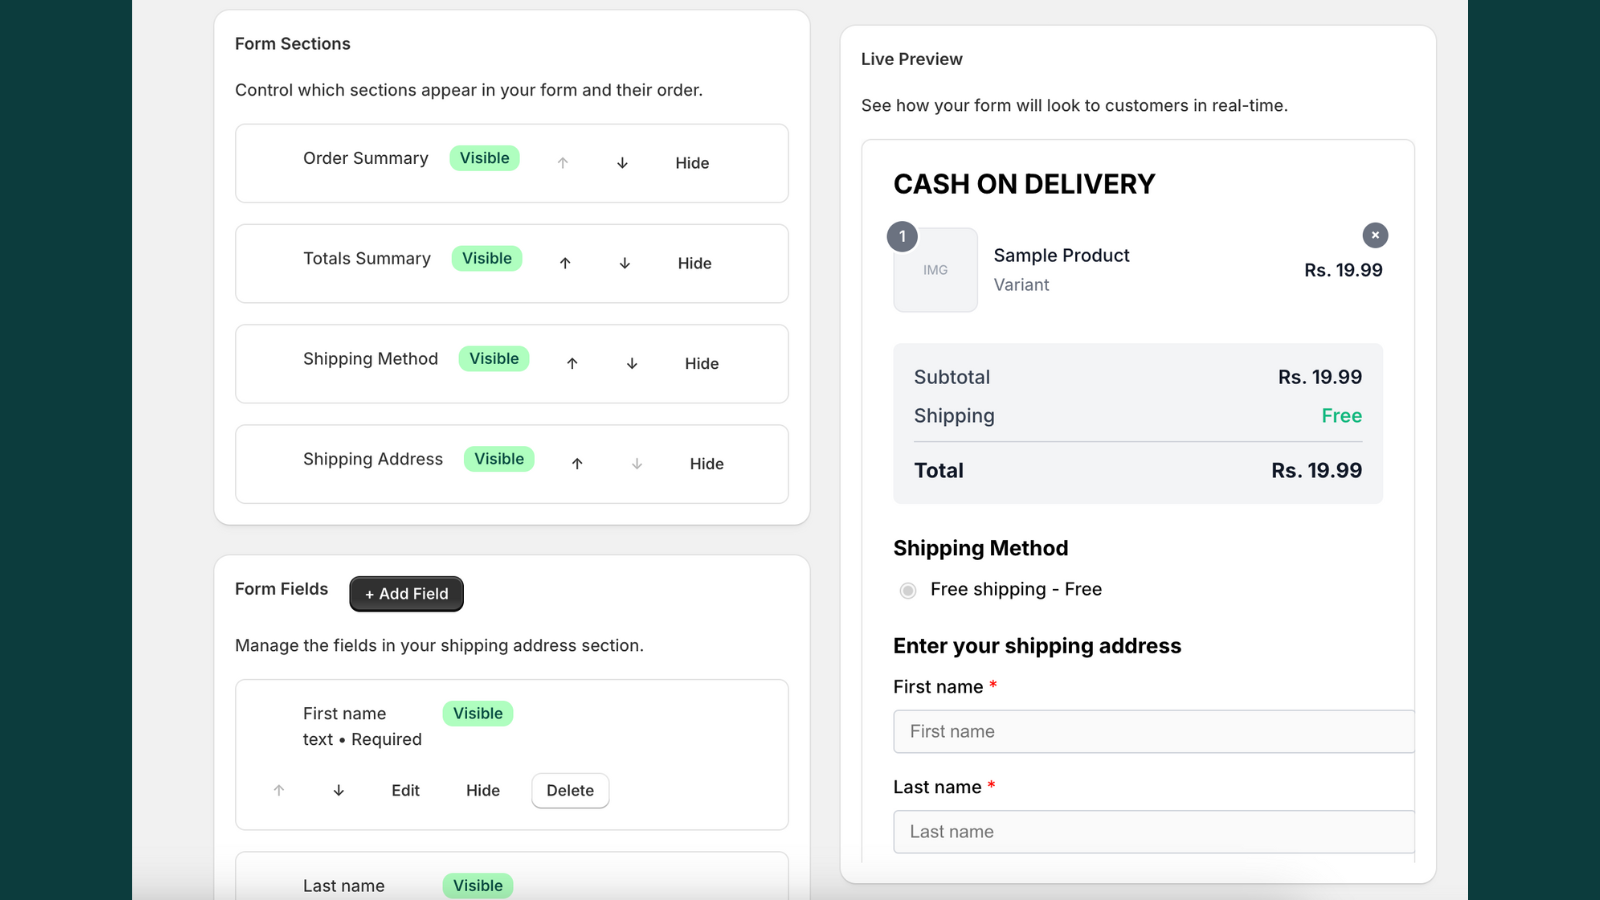Viewport: 1600px width, 900px height.
Task: Move Shipping Address section up
Action: point(577,464)
